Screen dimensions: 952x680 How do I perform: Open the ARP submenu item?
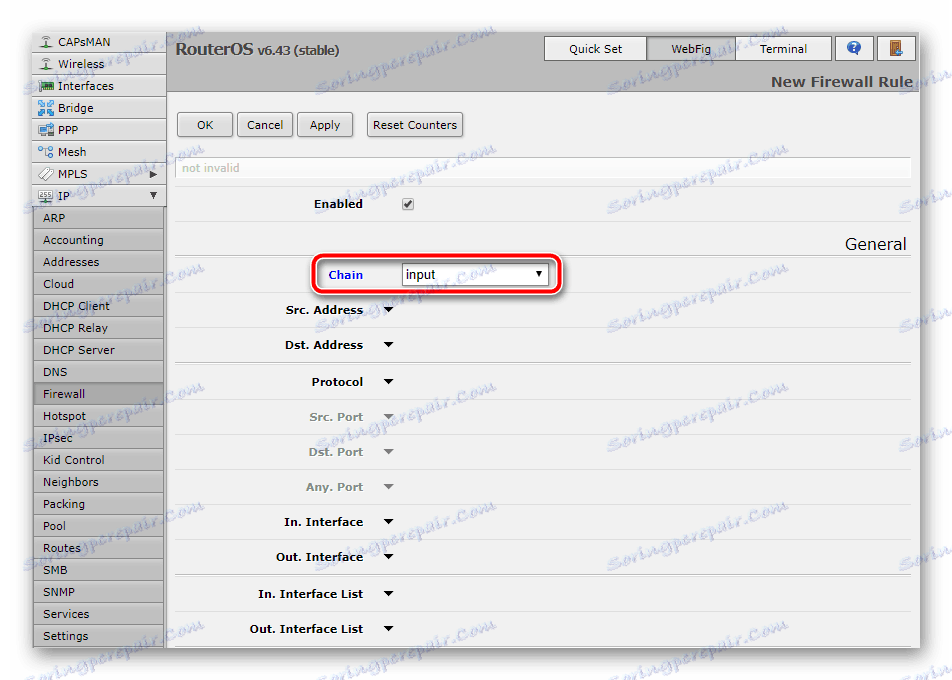click(x=98, y=218)
